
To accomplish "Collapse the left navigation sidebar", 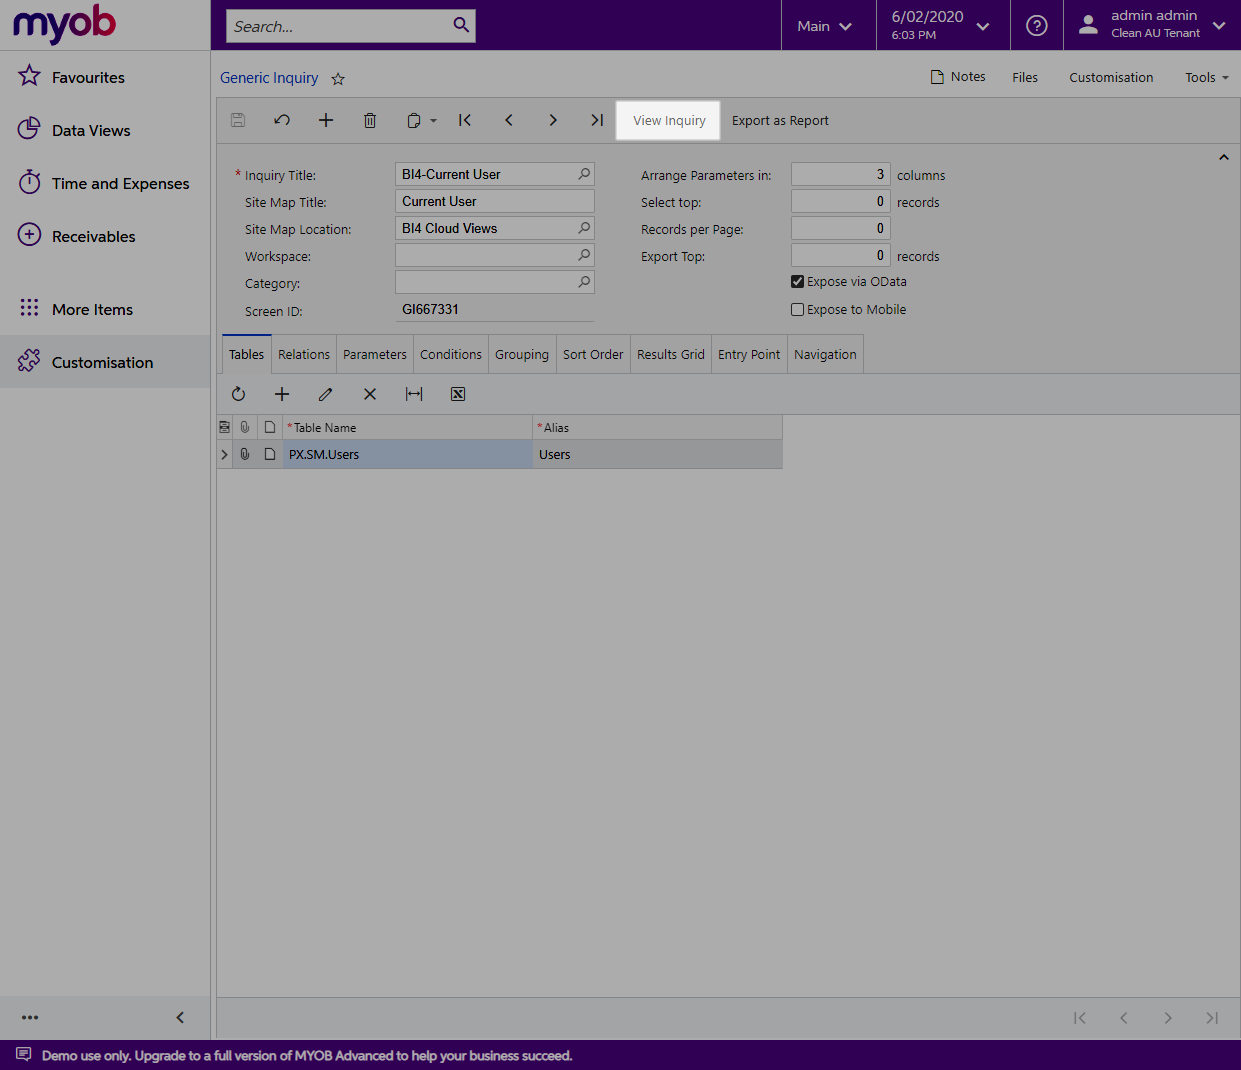I will pos(180,1017).
